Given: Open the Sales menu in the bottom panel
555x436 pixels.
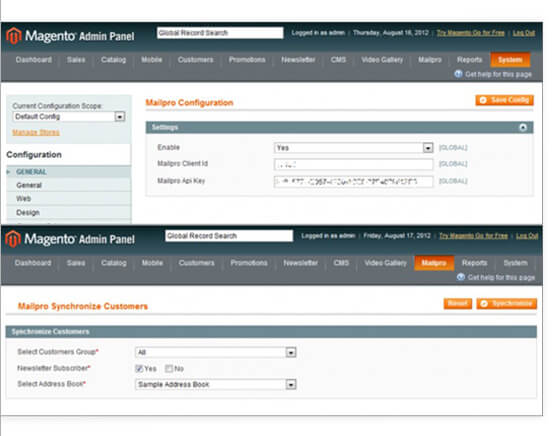Looking at the screenshot, I should [x=76, y=263].
